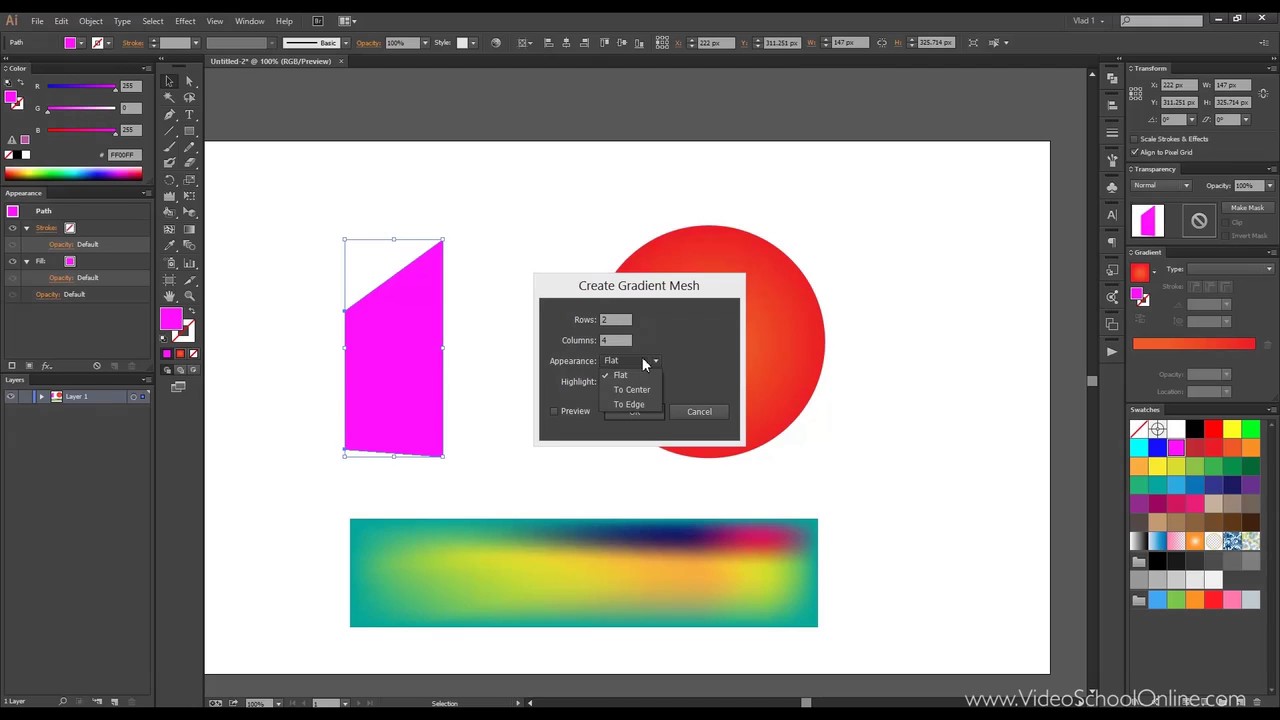This screenshot has width=1280, height=720.
Task: Enable Preview in Create Gradient Mesh
Action: pyautogui.click(x=554, y=411)
